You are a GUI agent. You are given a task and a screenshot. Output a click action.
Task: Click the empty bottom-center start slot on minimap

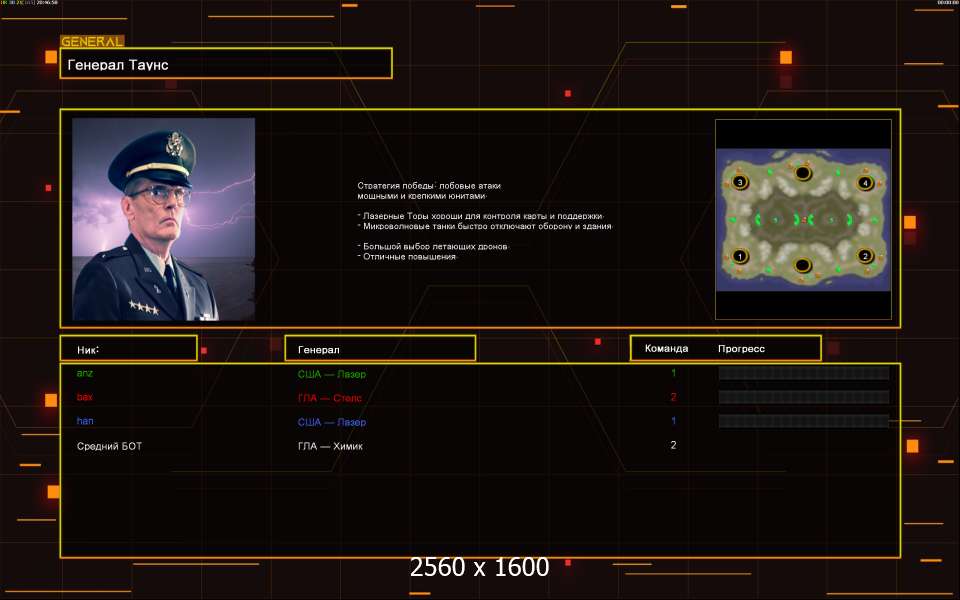click(802, 265)
